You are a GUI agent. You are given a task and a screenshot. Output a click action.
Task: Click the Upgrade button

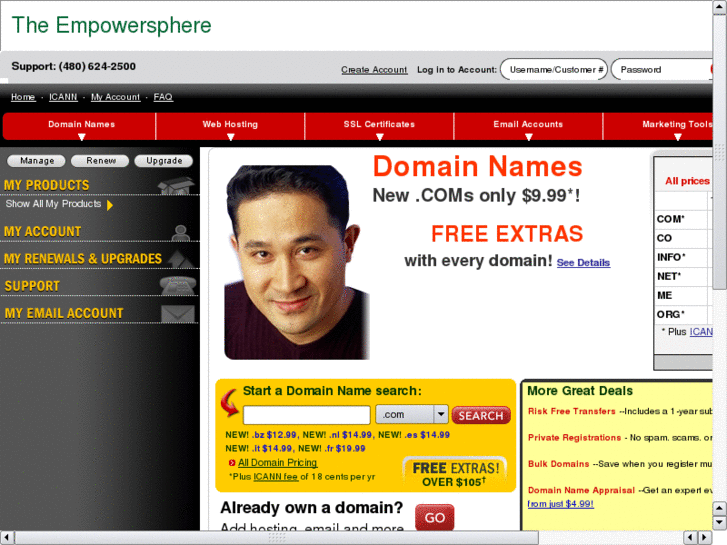coord(164,160)
